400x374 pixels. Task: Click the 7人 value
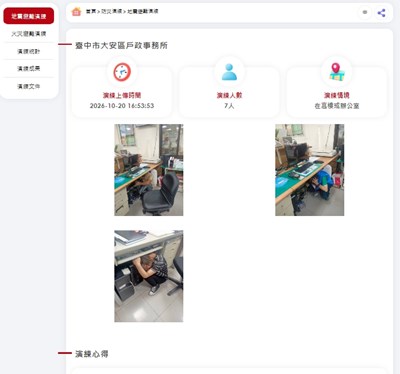(x=229, y=106)
